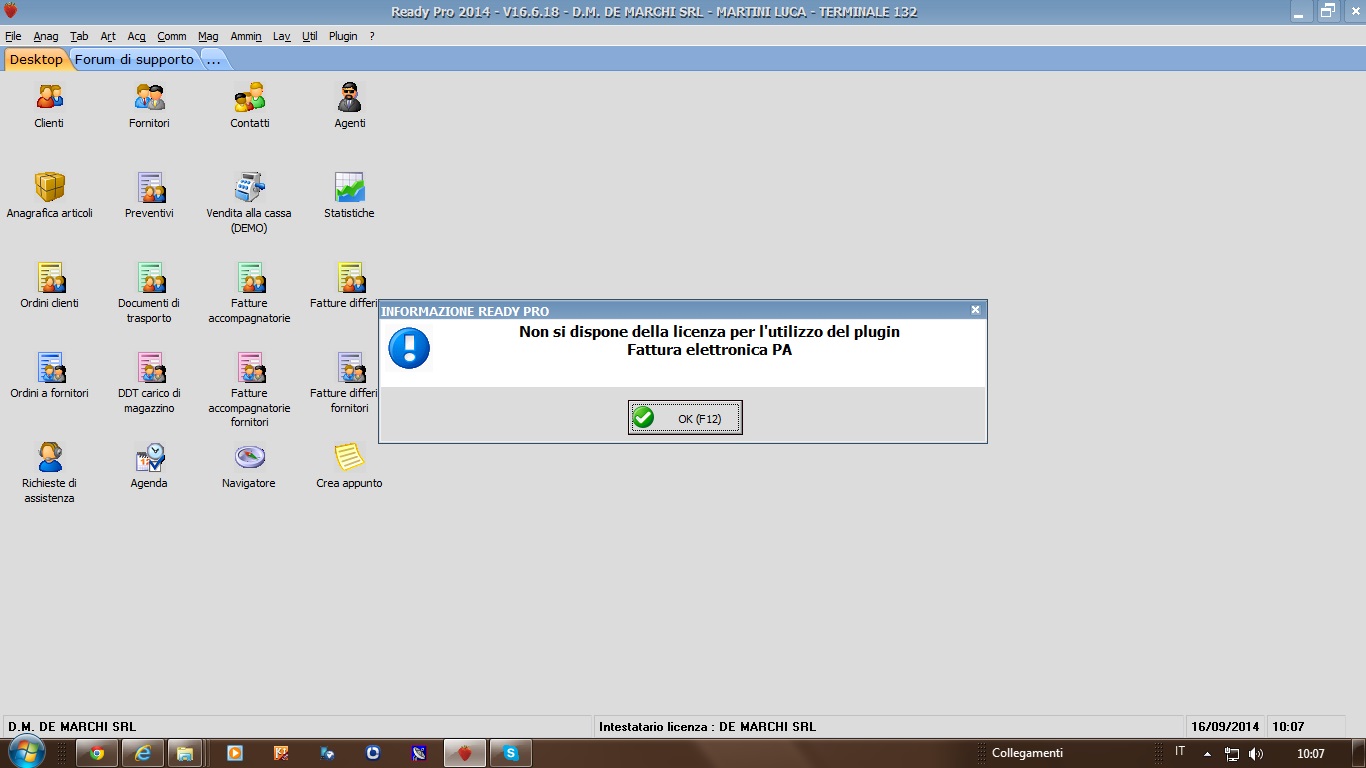Open the Util menu
The width and height of the screenshot is (1366, 768).
[x=310, y=36]
